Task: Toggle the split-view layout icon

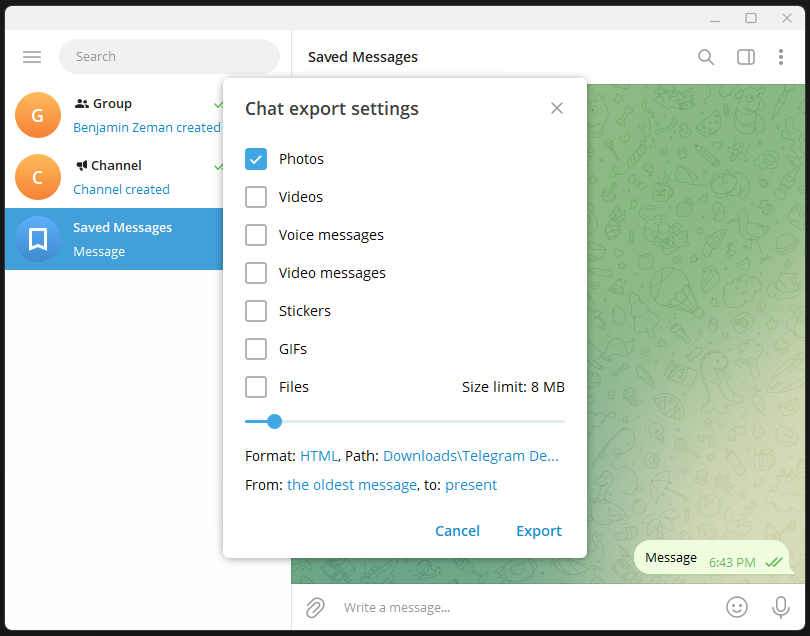Action: pos(745,57)
